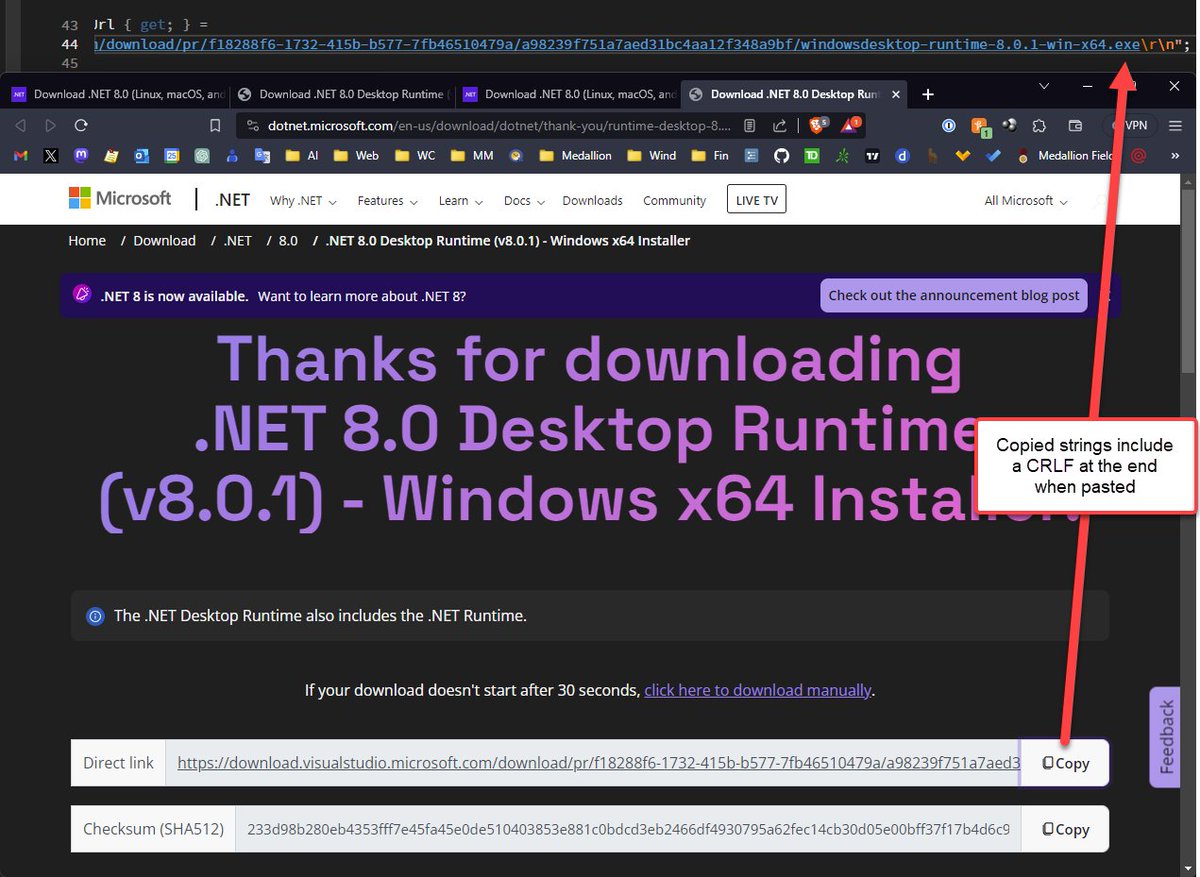Viewport: 1200px width, 877px height.
Task: Expand the Learn dropdown menu
Action: (x=461, y=201)
